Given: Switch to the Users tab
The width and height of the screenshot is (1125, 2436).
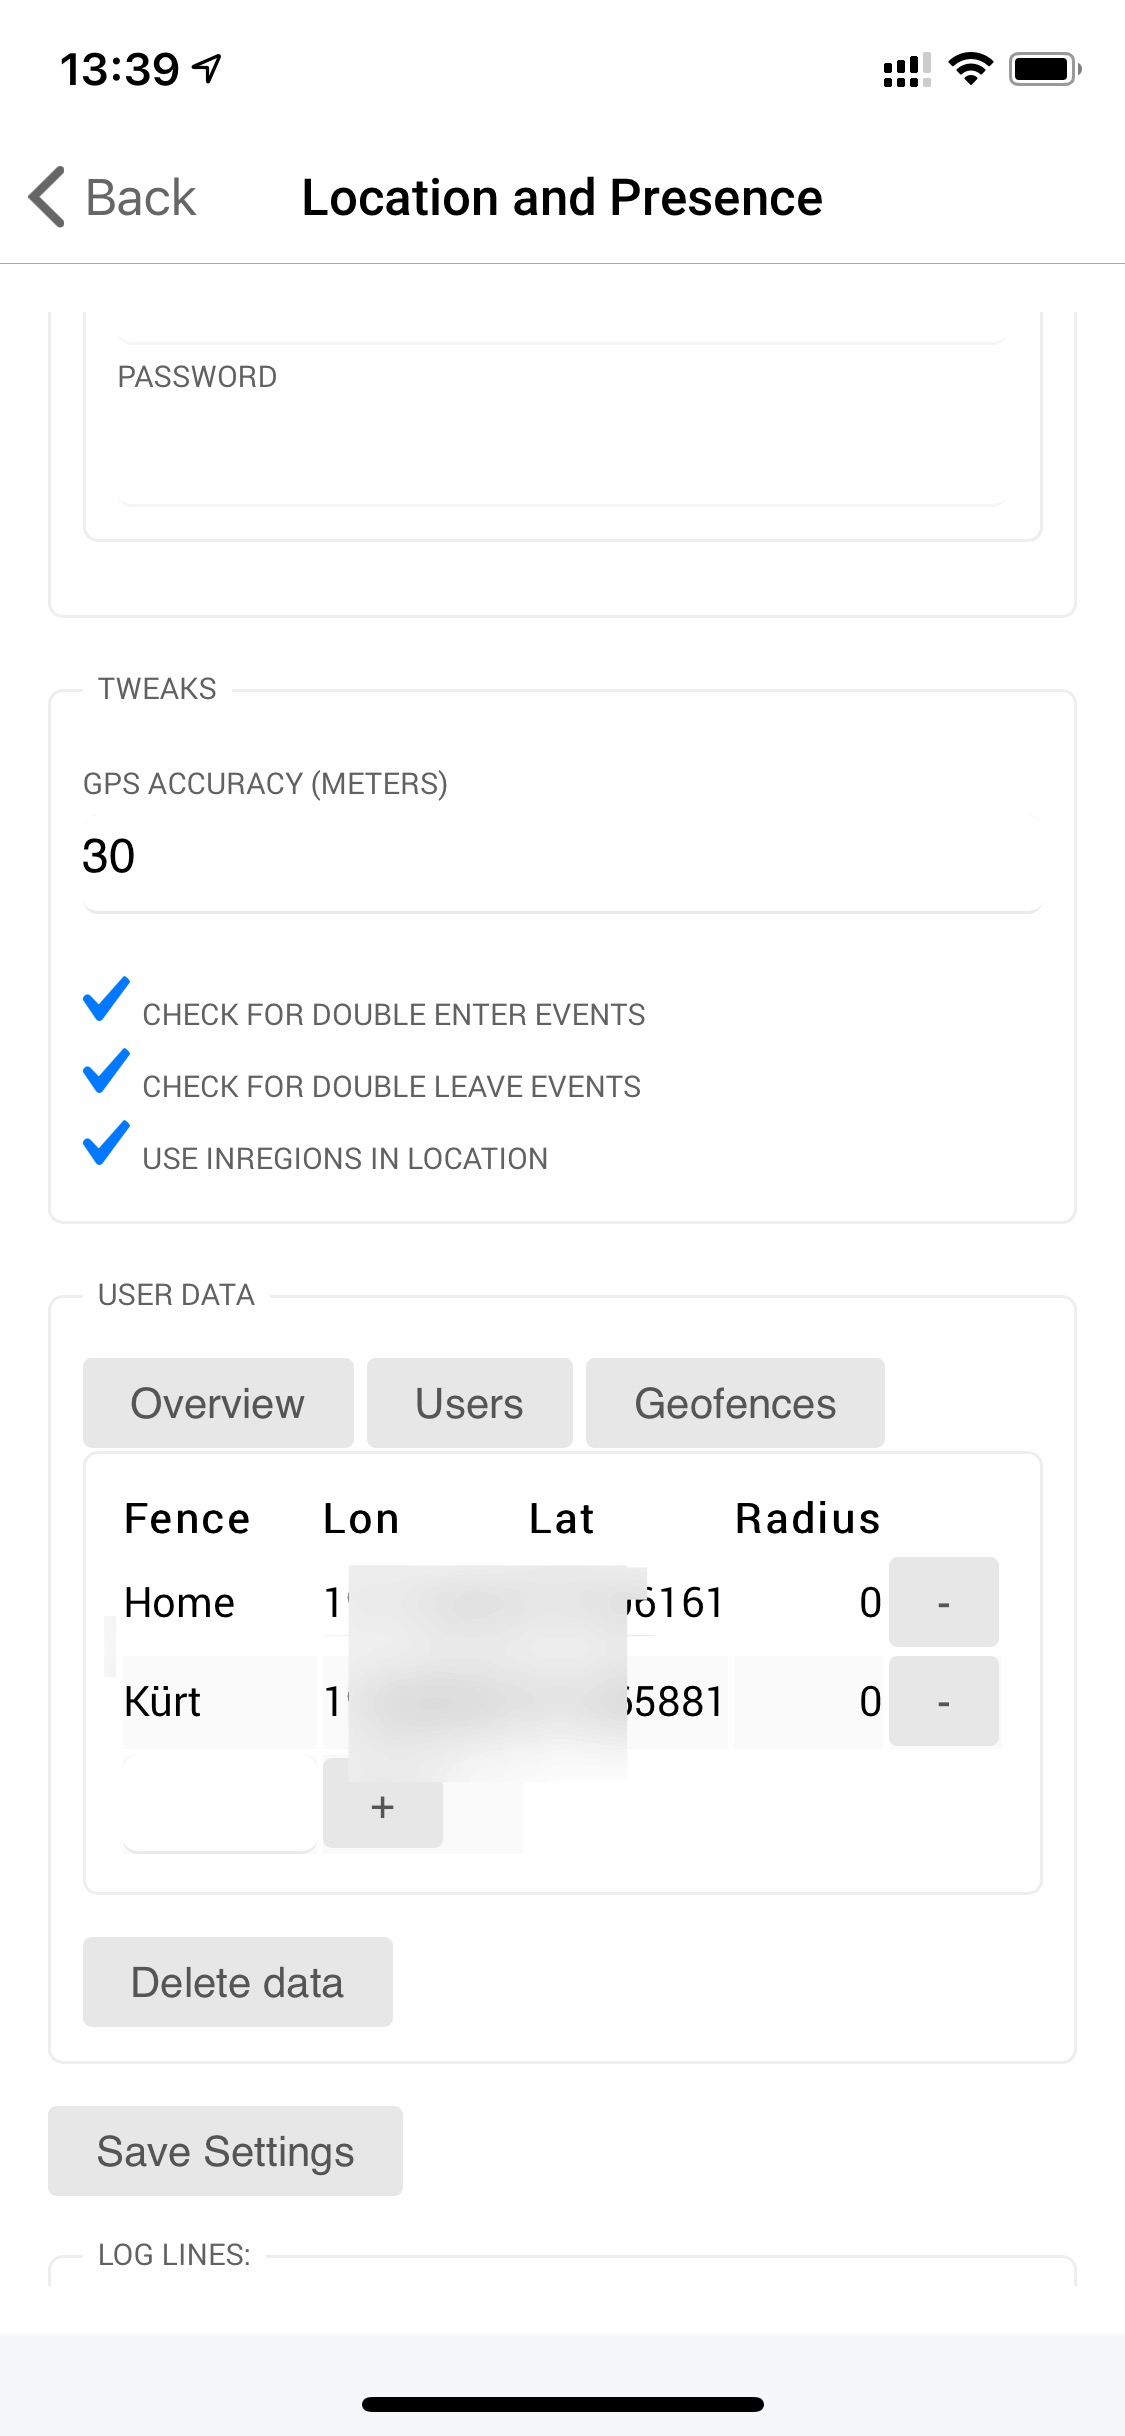Looking at the screenshot, I should click(x=469, y=1403).
